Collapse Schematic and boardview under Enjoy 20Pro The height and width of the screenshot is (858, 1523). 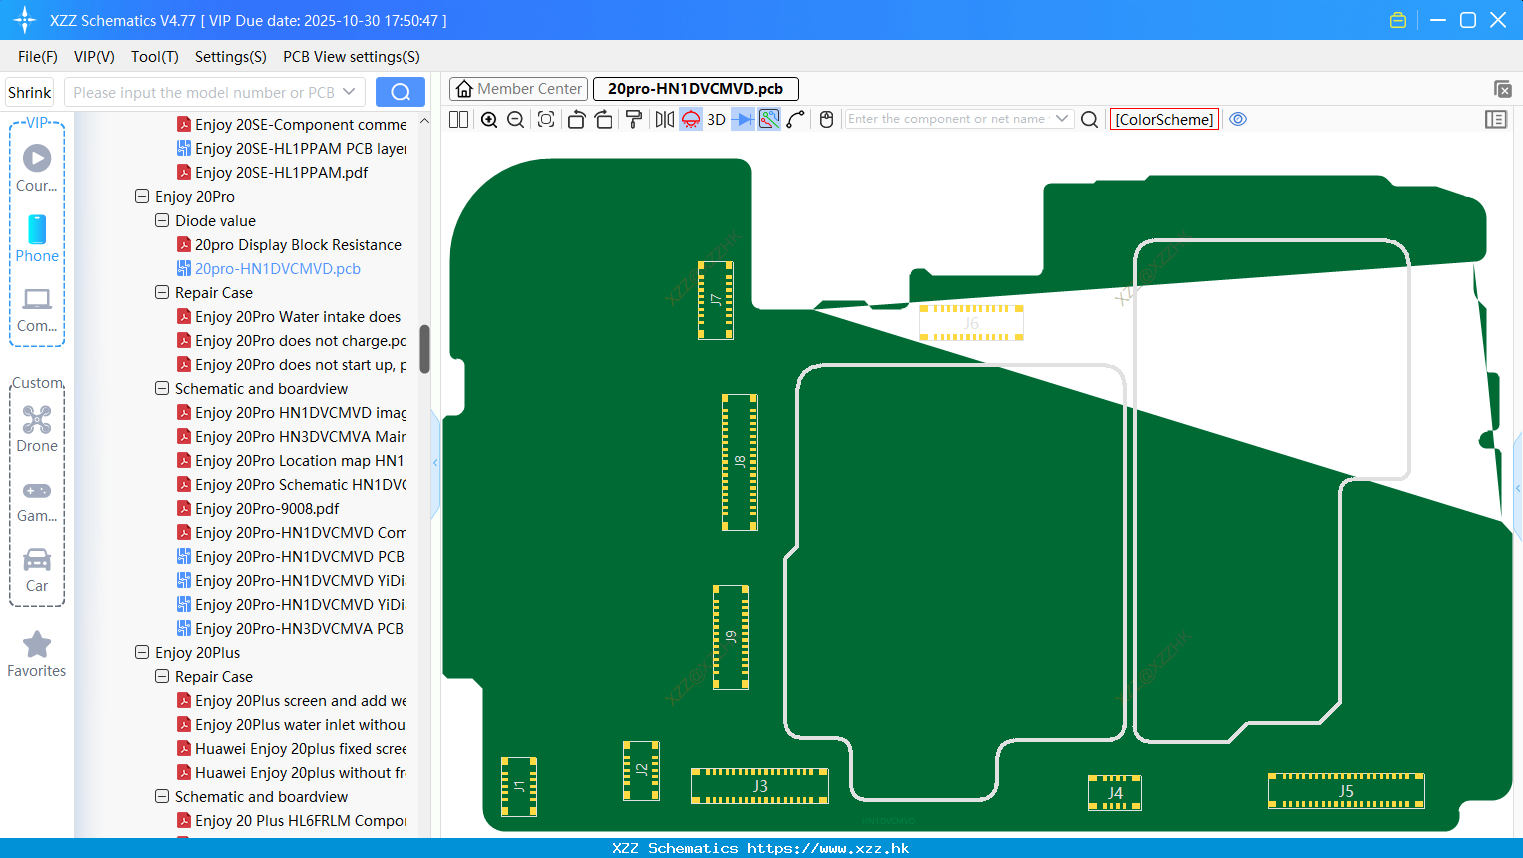[162, 388]
